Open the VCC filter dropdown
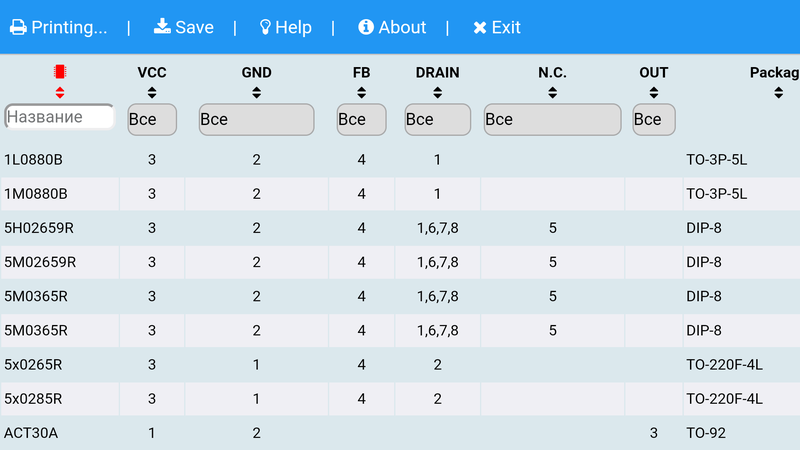This screenshot has width=800, height=450. point(152,119)
